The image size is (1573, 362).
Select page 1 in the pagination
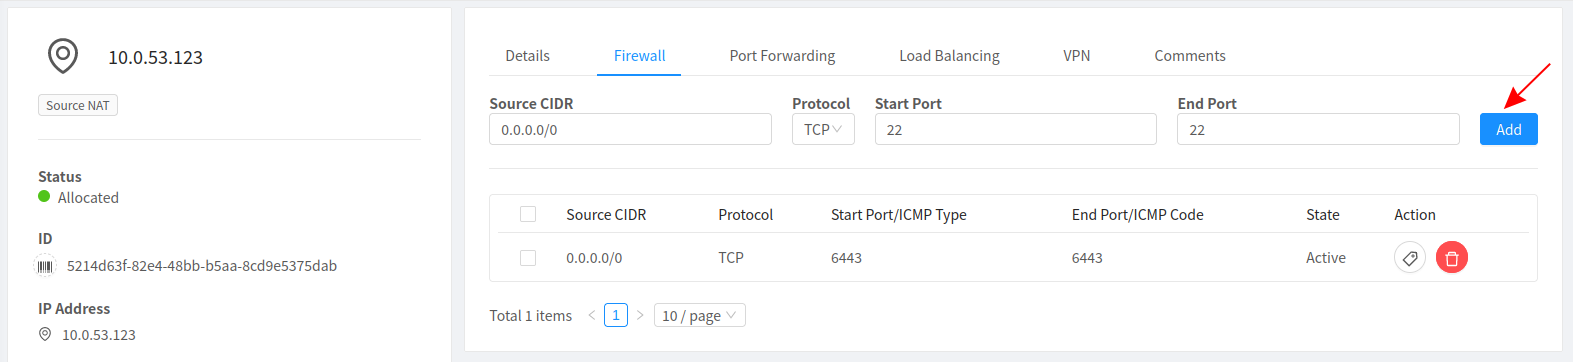616,315
